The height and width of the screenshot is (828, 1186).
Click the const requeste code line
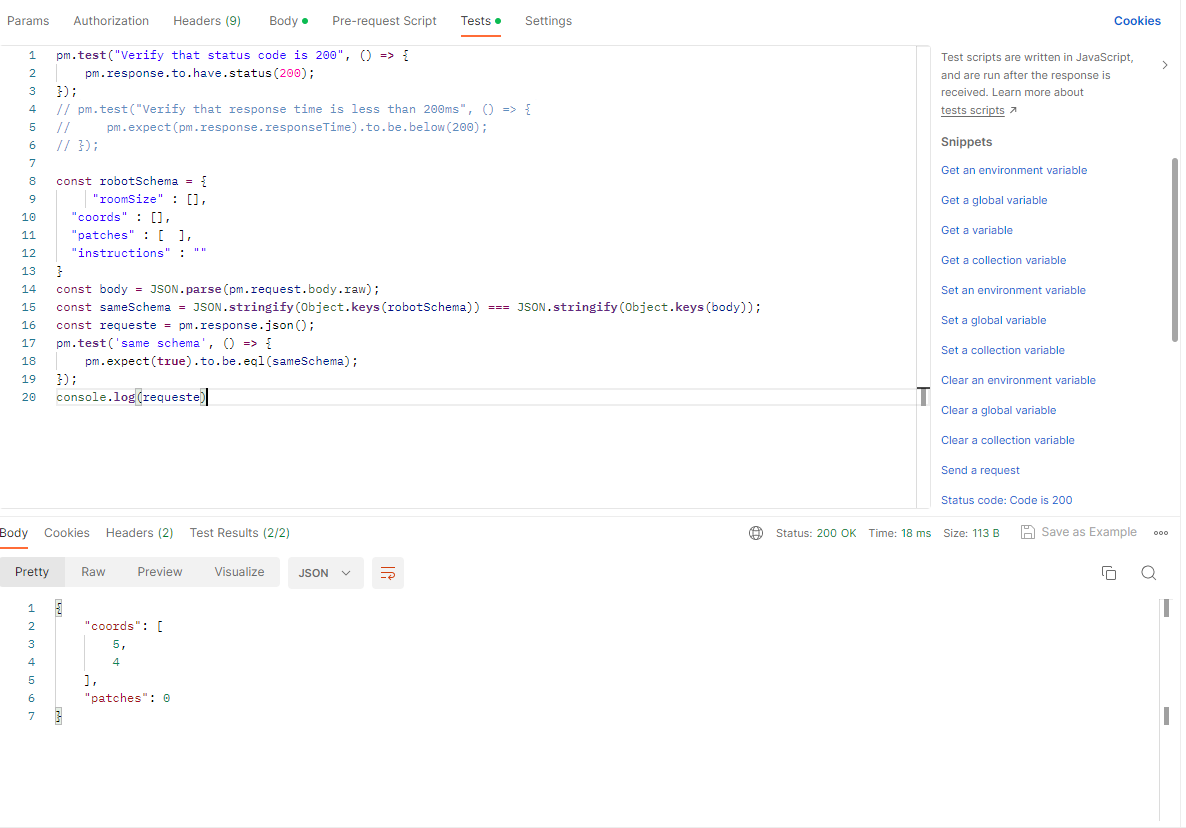185,326
